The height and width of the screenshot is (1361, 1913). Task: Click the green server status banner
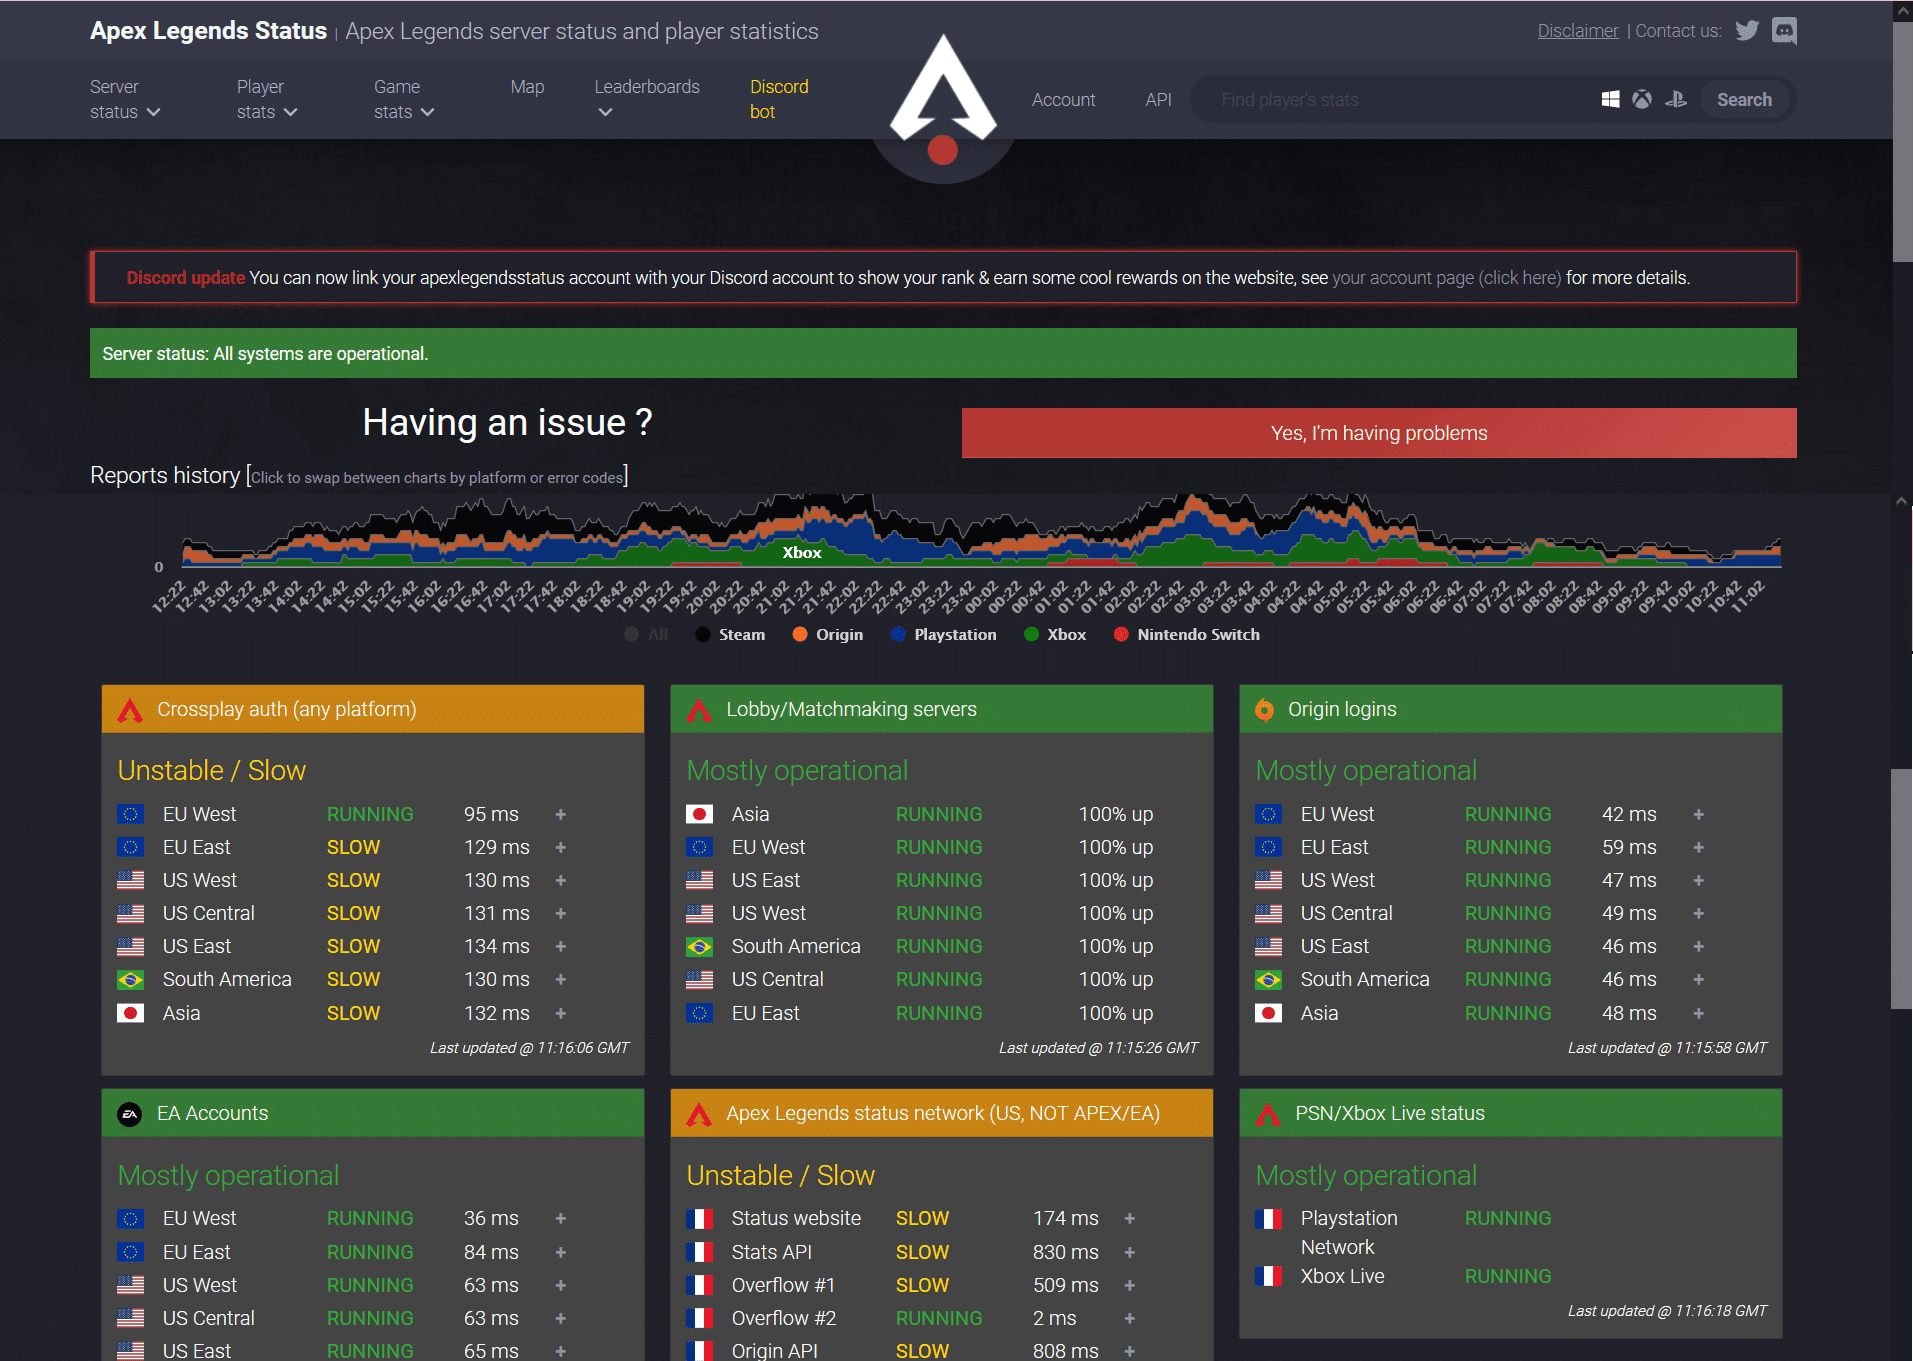(943, 353)
